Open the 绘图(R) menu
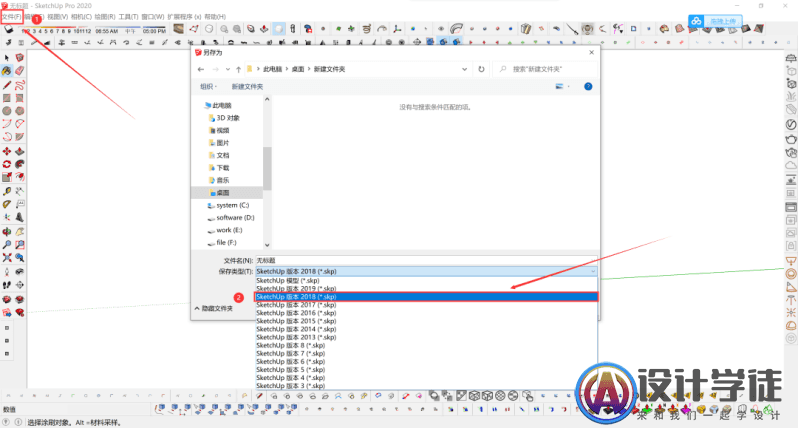 105,17
